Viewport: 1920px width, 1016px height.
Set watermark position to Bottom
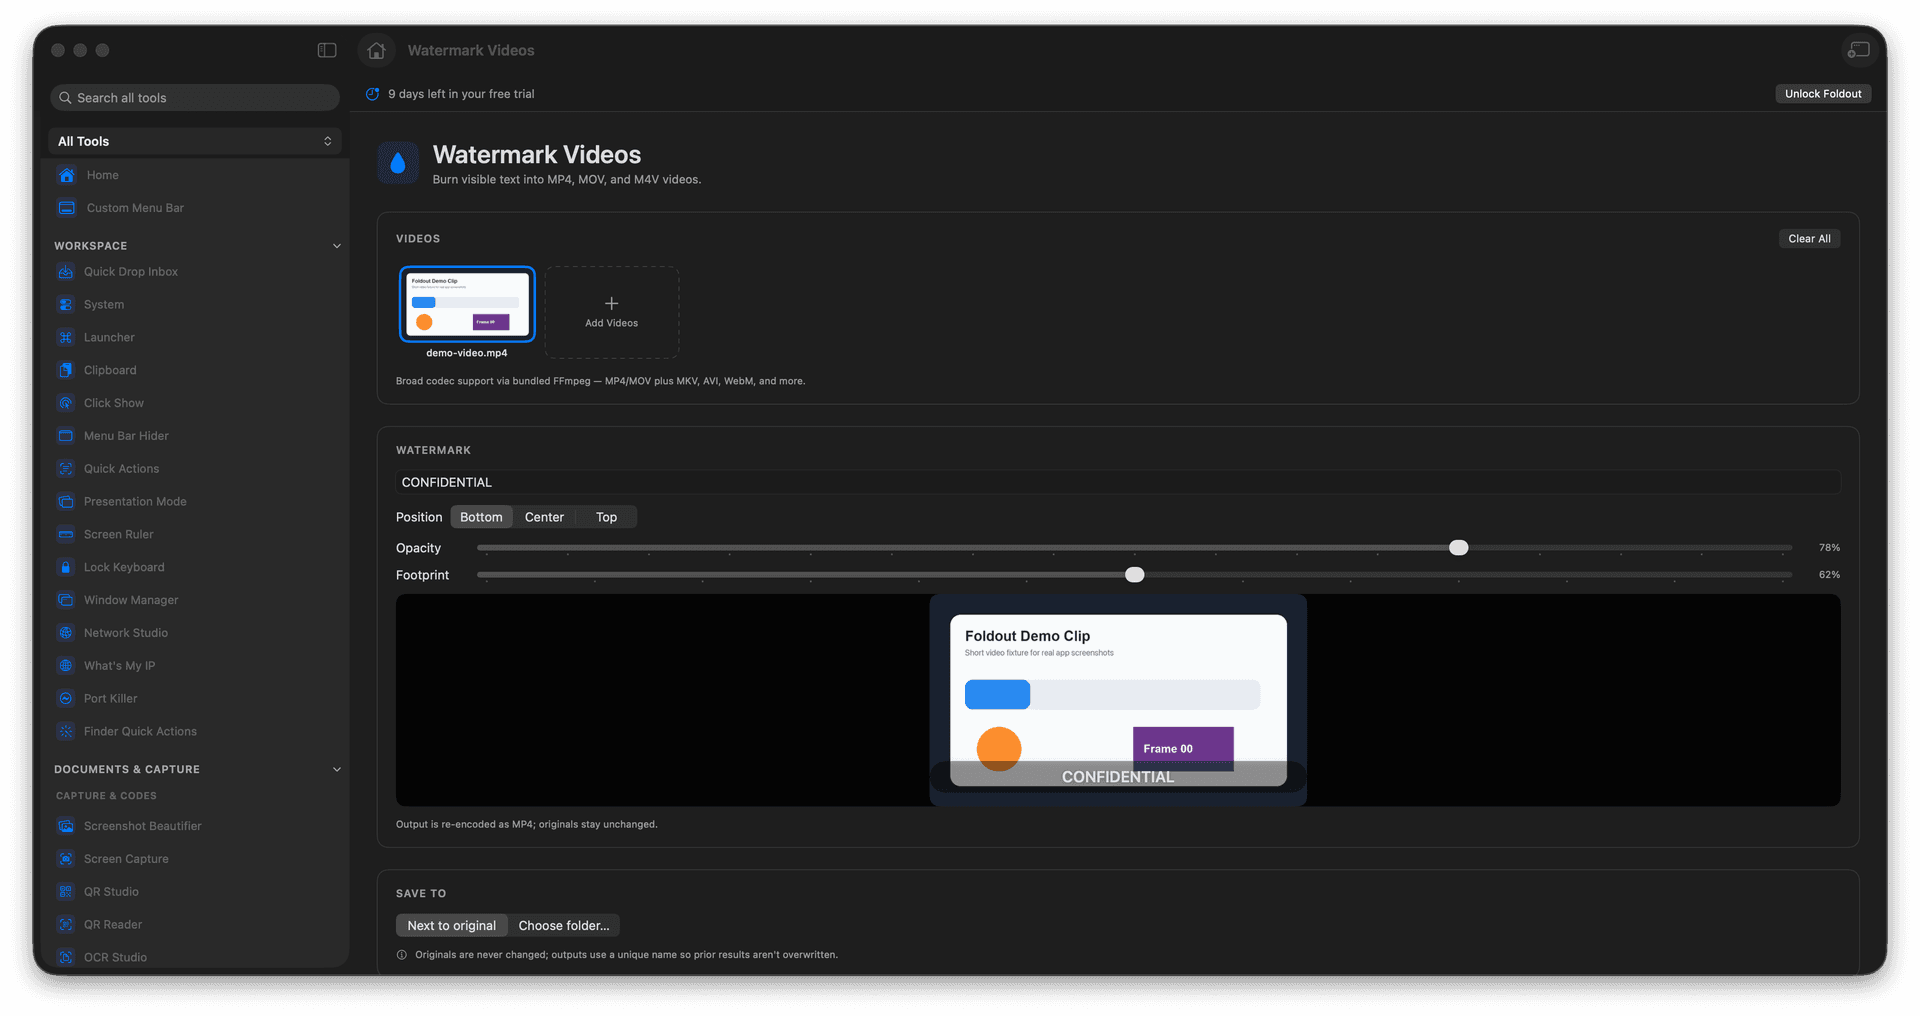click(x=481, y=517)
